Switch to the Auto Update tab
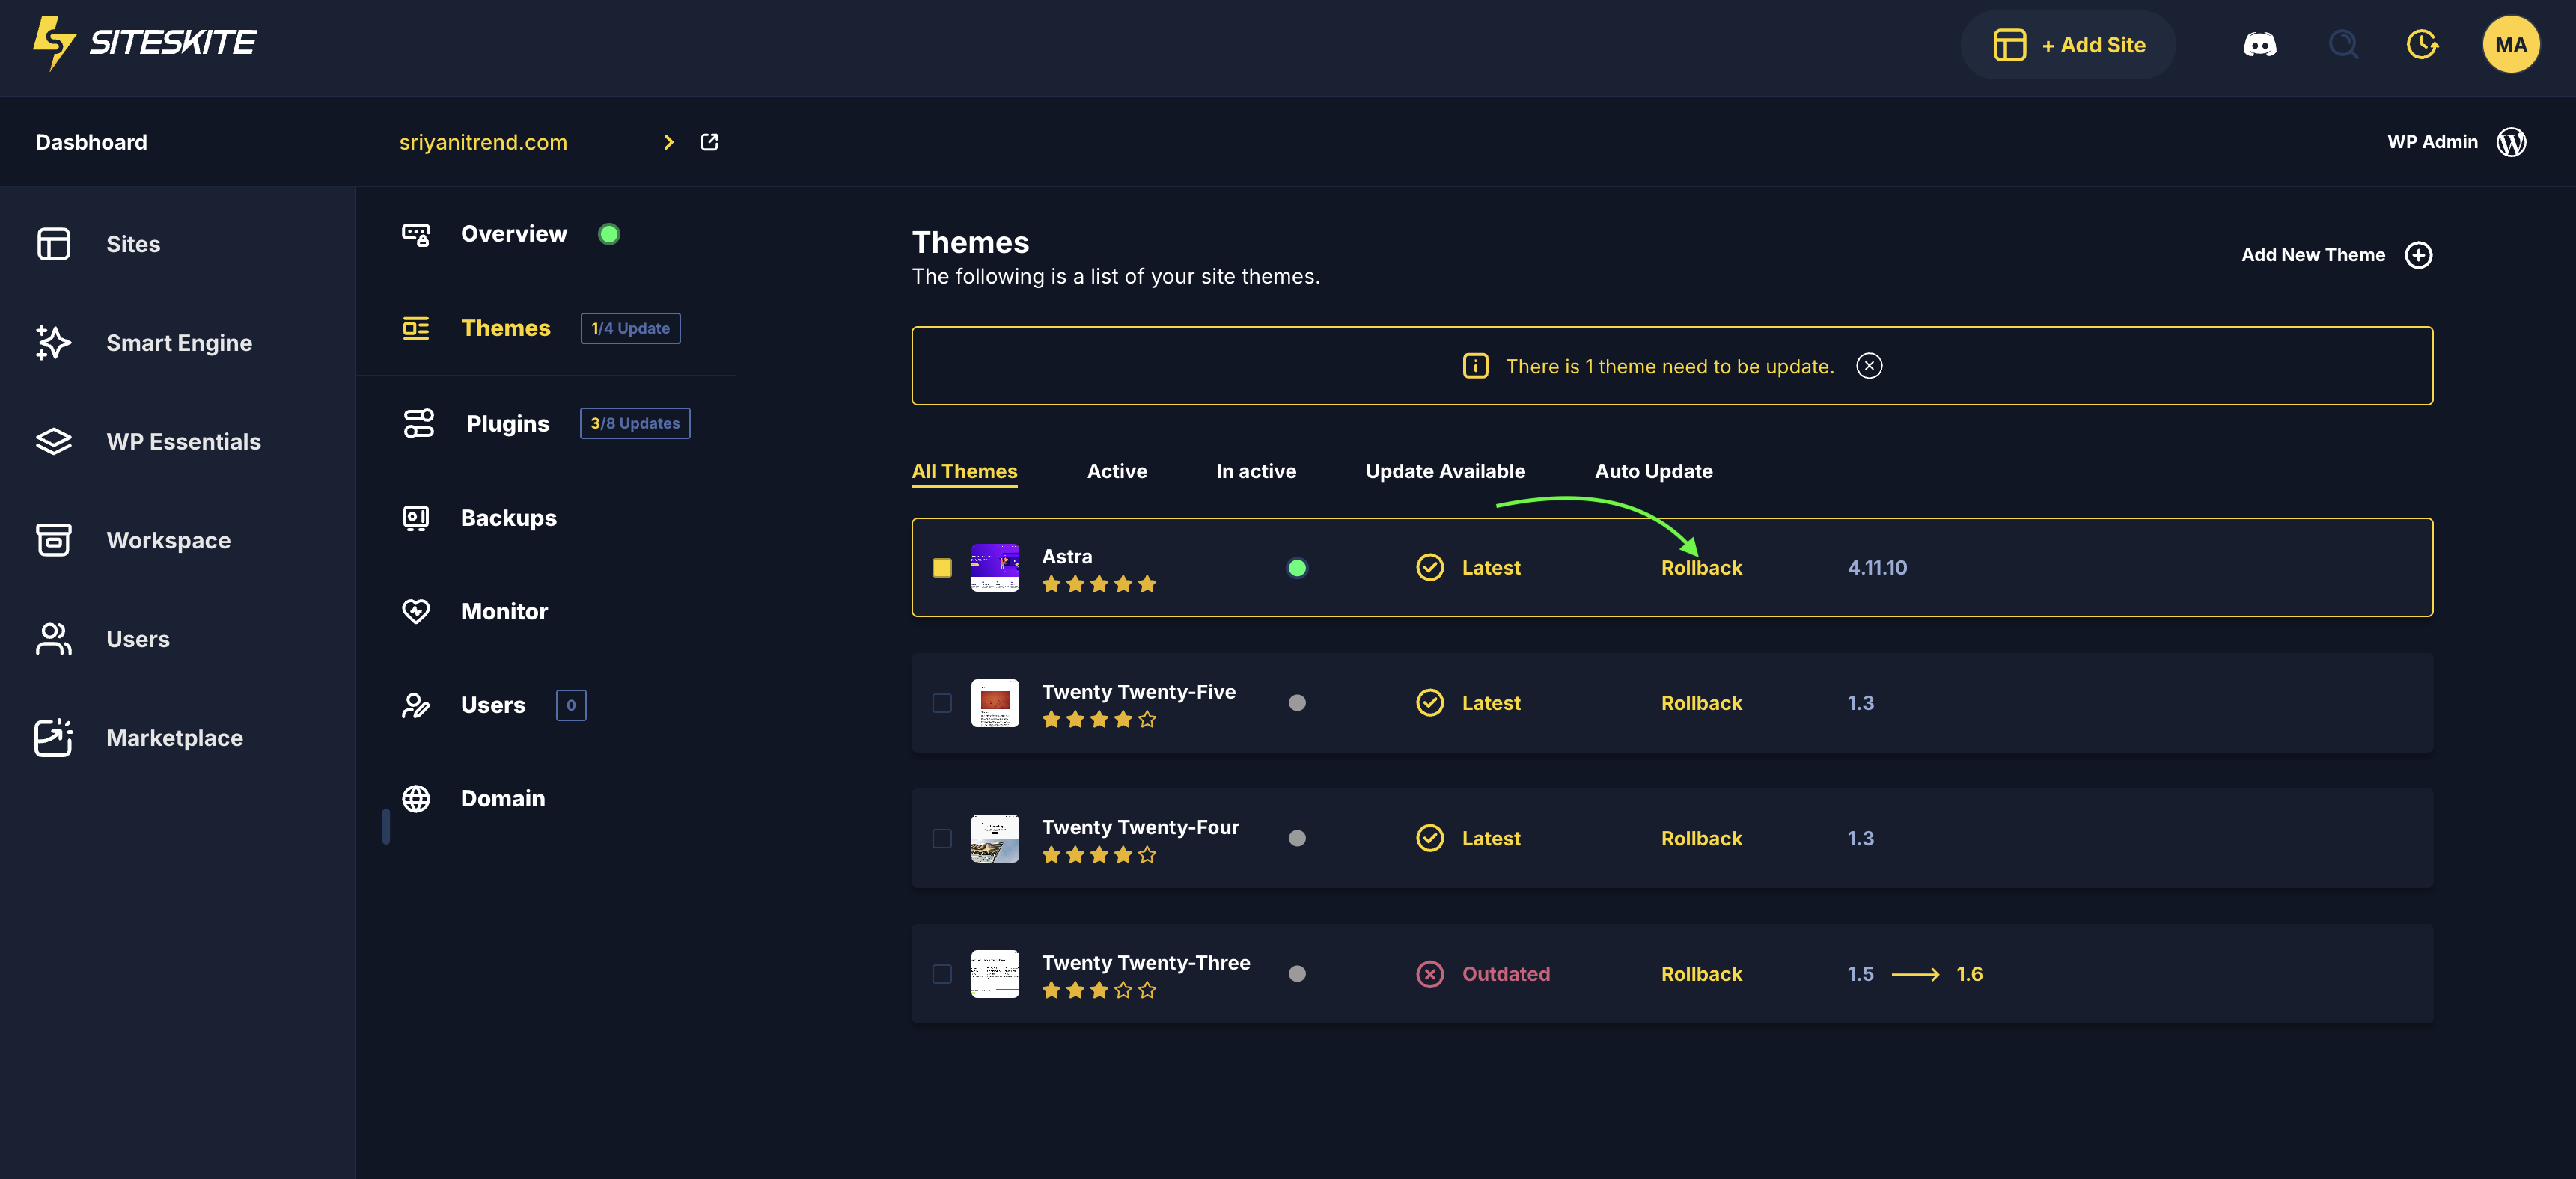 [x=1653, y=471]
